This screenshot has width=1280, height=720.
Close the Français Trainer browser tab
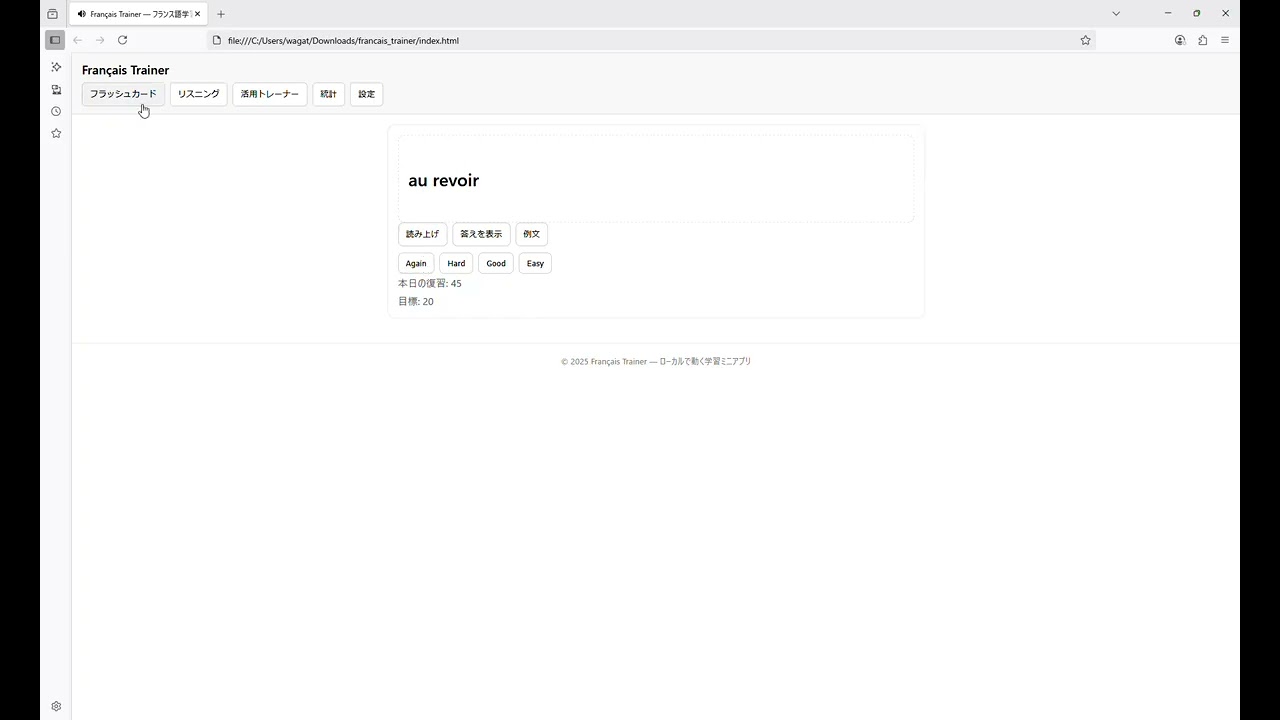click(x=198, y=14)
